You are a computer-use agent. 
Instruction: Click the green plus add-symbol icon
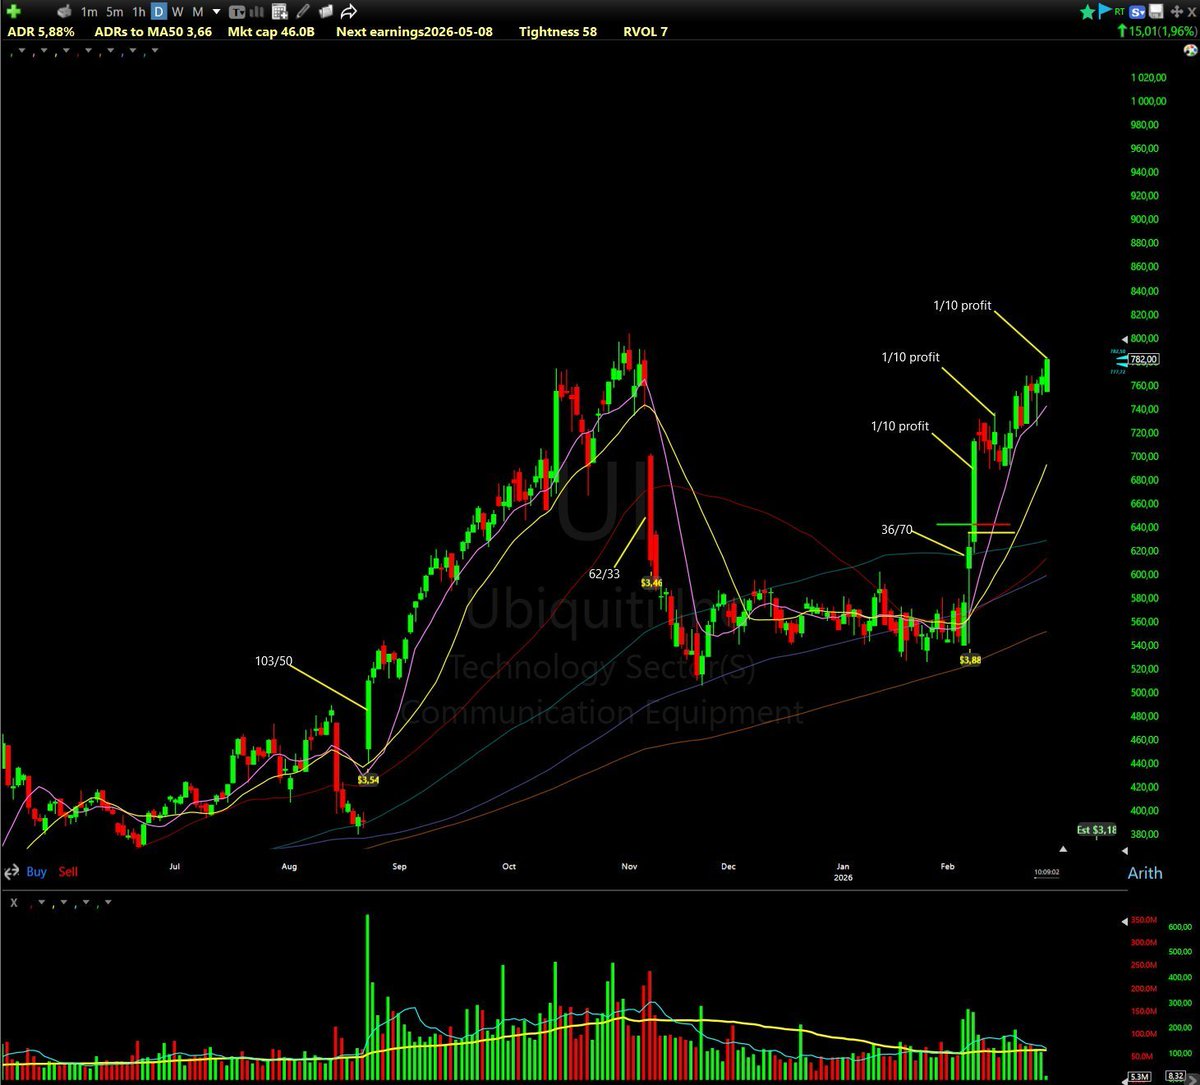click(13, 12)
